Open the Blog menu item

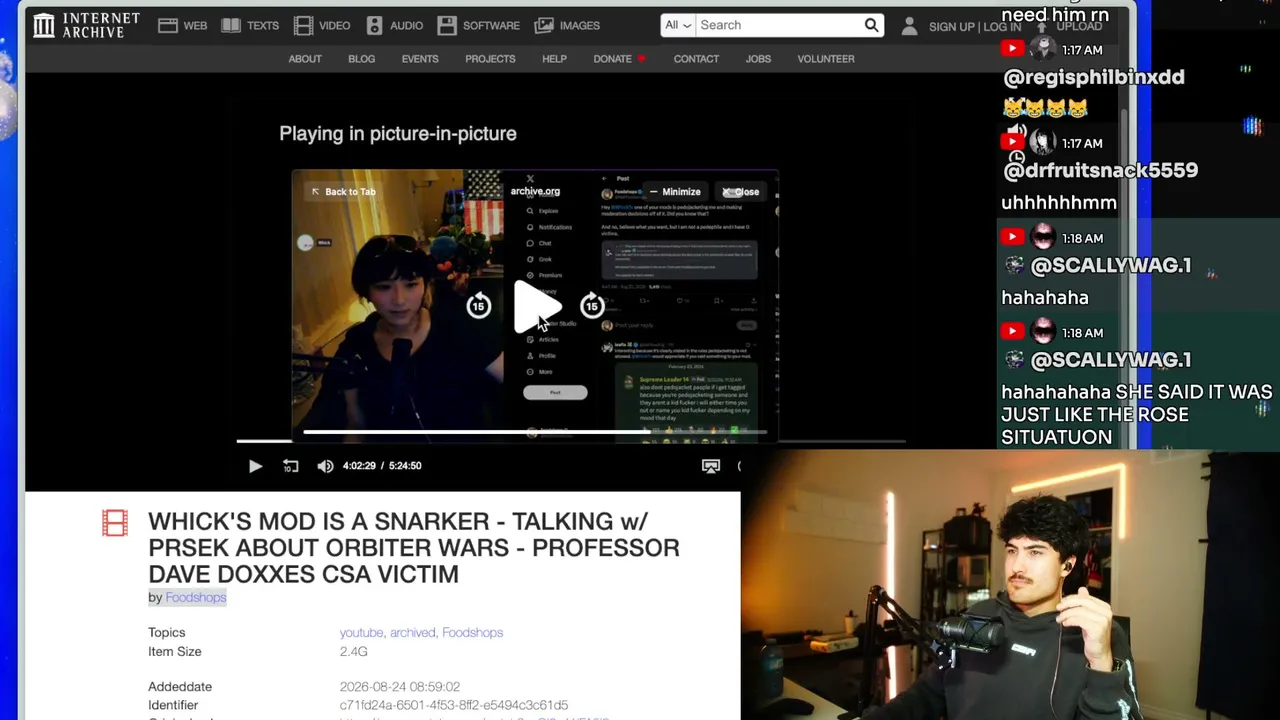[x=361, y=59]
